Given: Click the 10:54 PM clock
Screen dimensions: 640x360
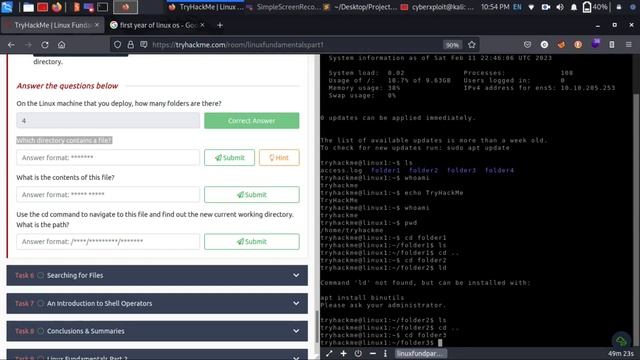Looking at the screenshot, I should 495,7.
